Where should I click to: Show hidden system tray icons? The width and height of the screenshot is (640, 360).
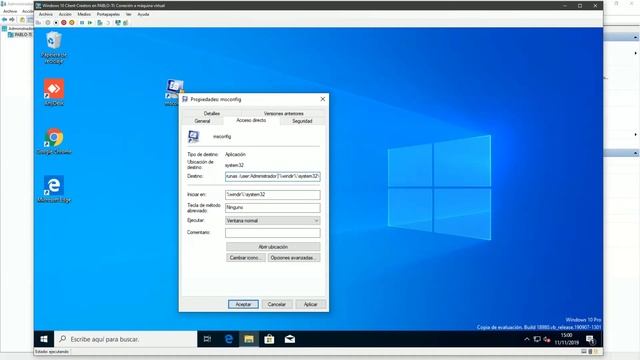pos(527,339)
